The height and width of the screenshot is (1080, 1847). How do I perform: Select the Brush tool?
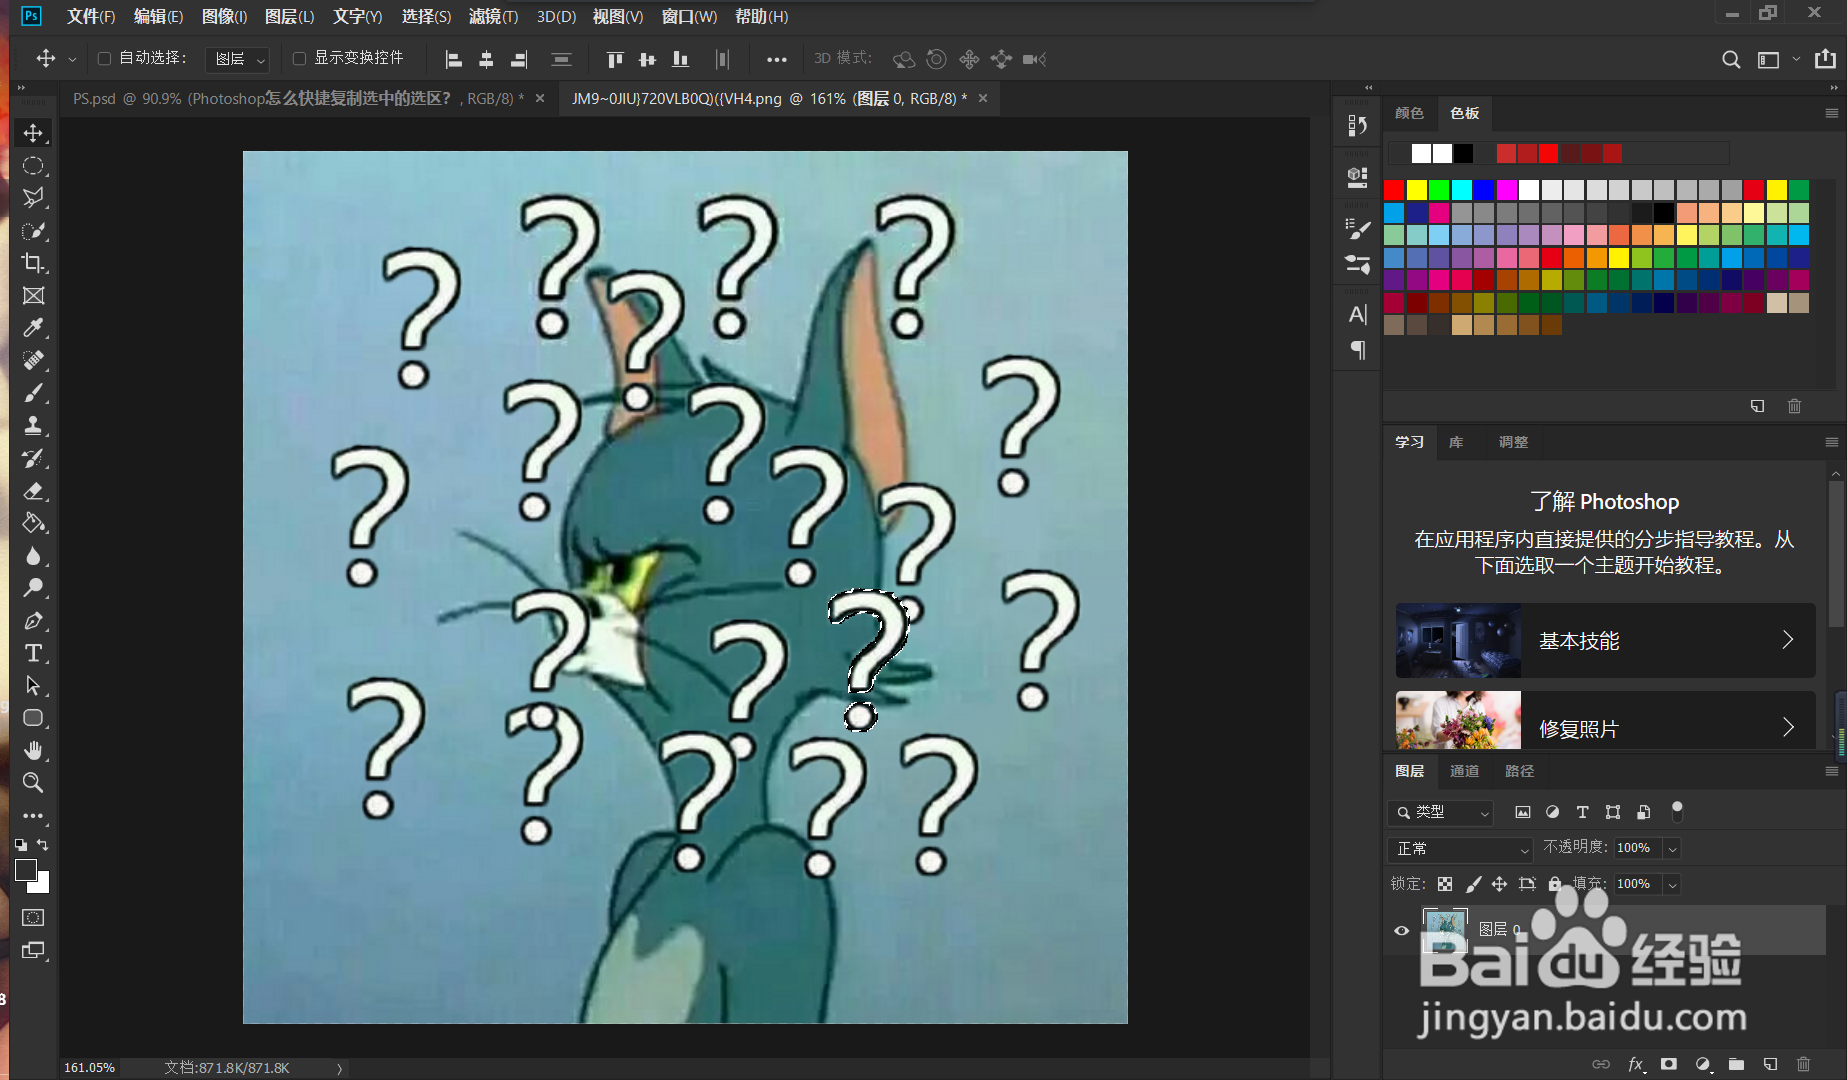pos(33,393)
